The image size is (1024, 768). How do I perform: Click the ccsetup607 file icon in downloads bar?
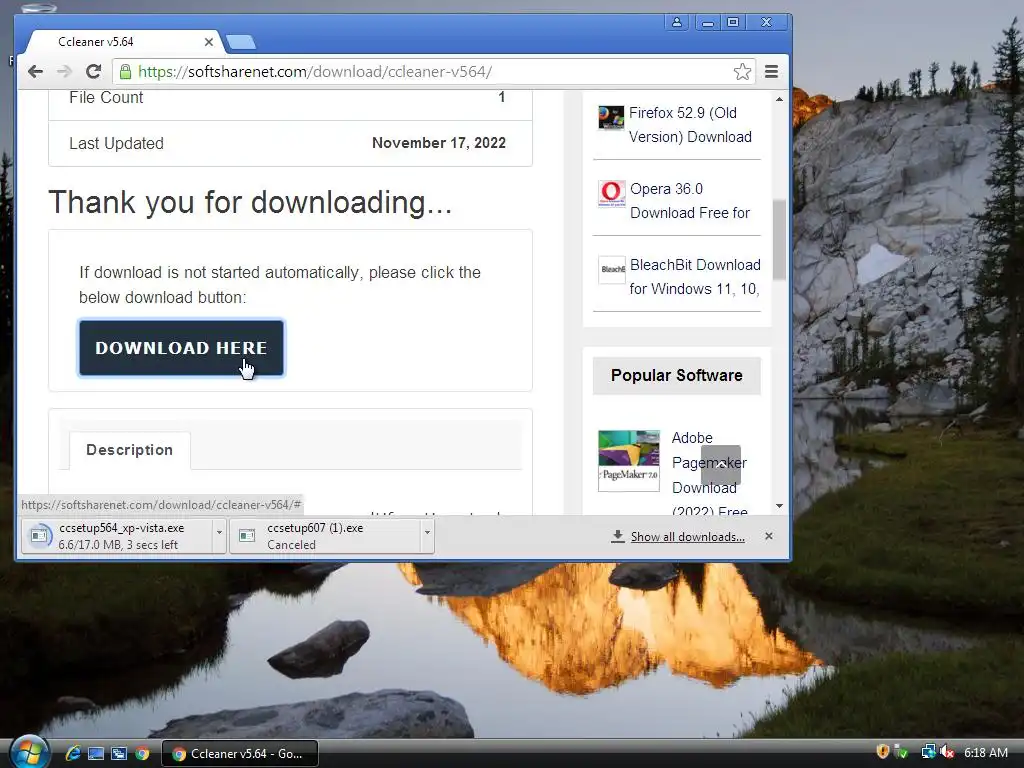[x=247, y=536]
